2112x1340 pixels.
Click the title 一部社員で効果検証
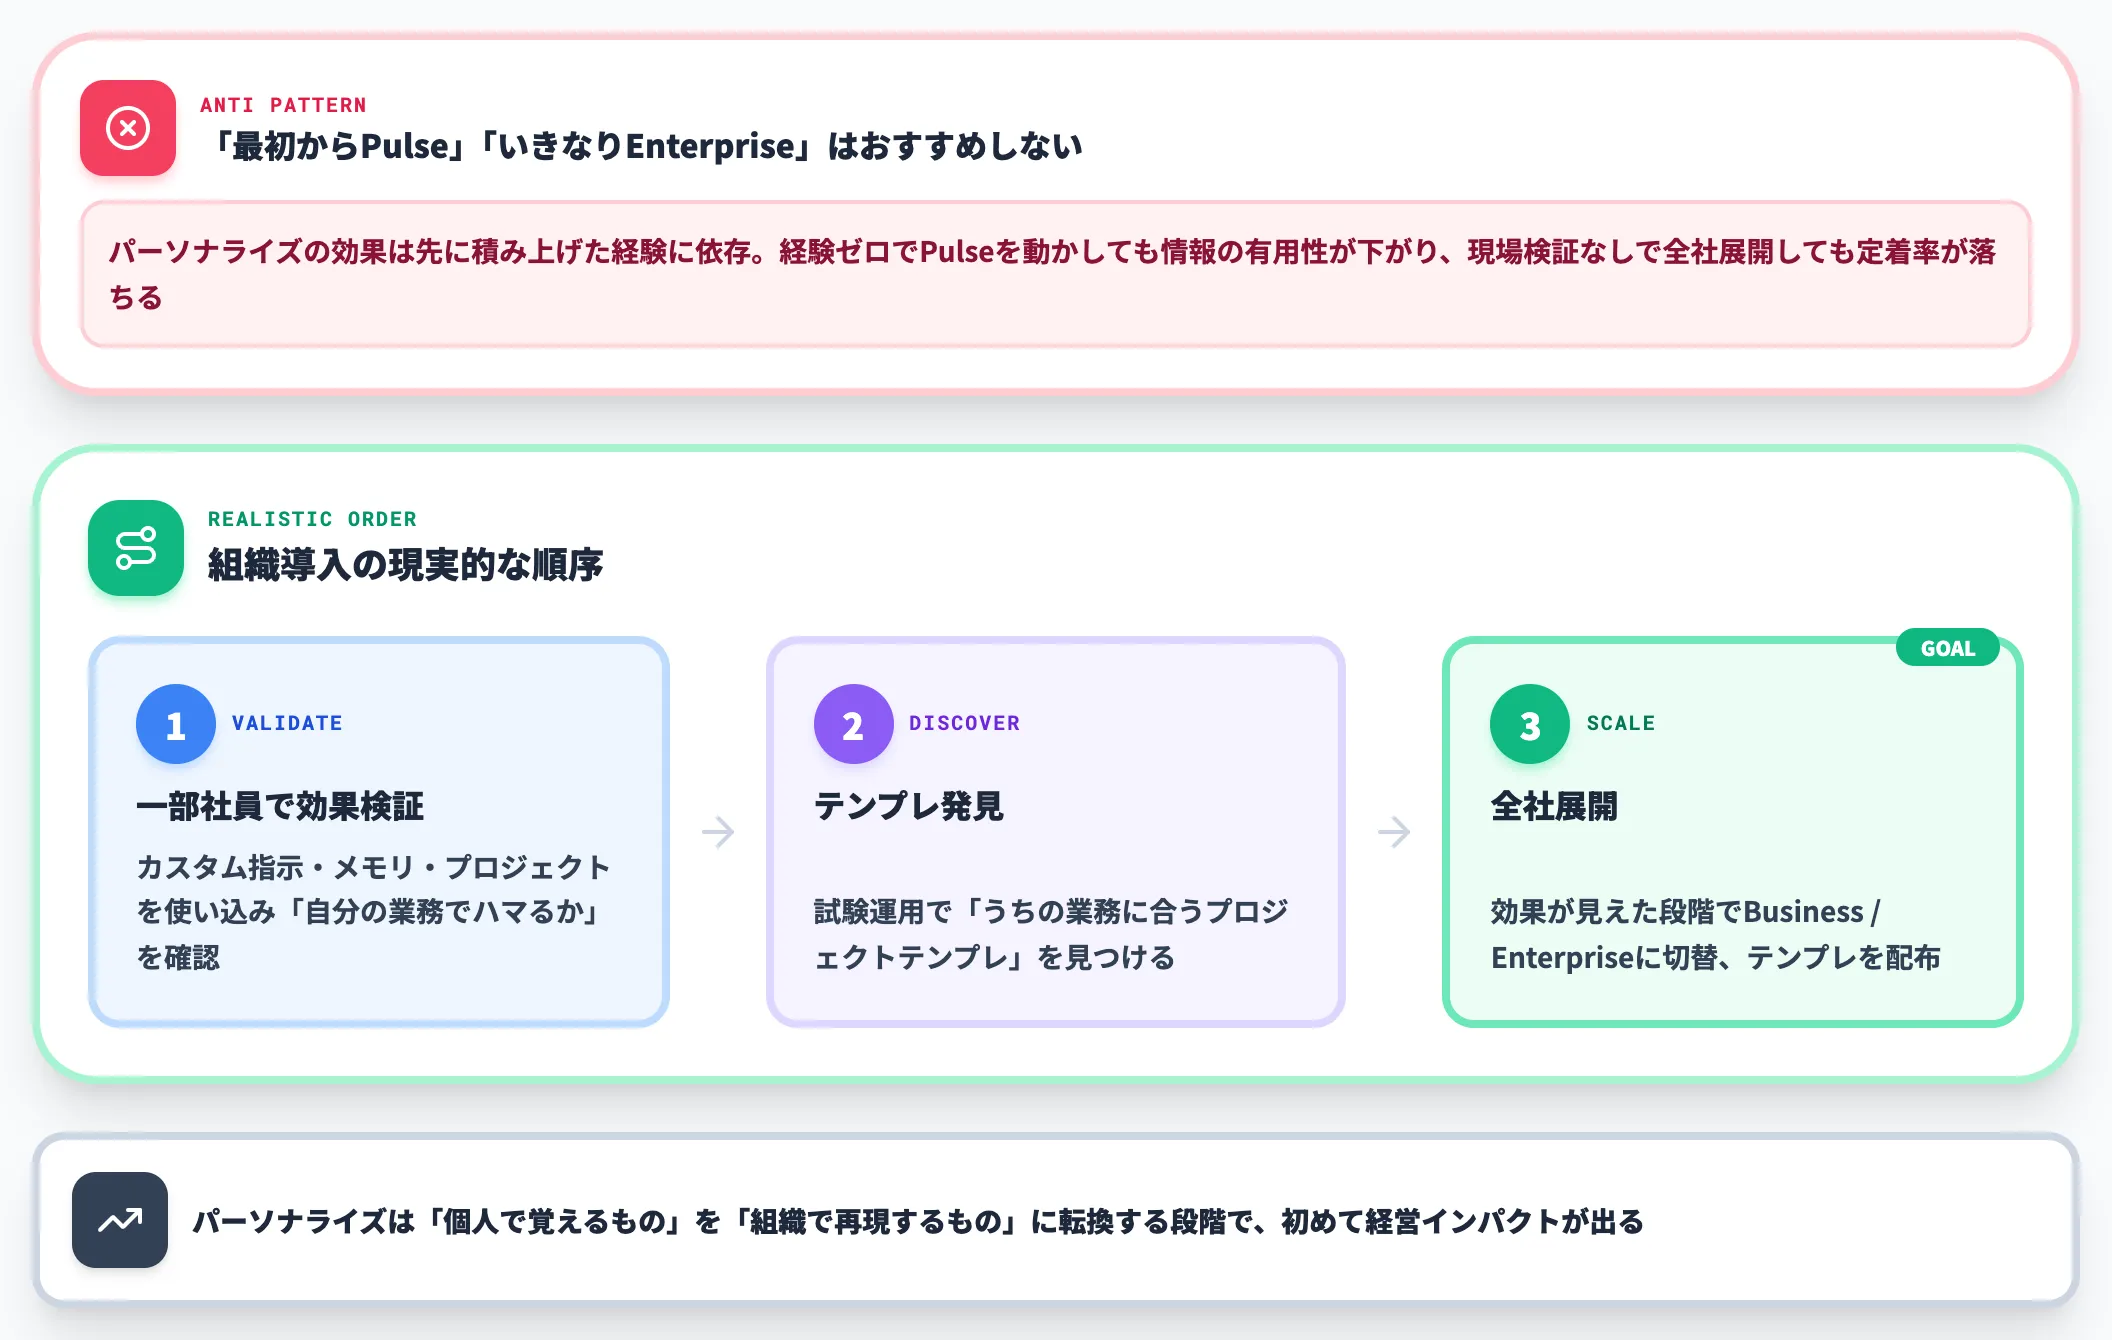(280, 806)
